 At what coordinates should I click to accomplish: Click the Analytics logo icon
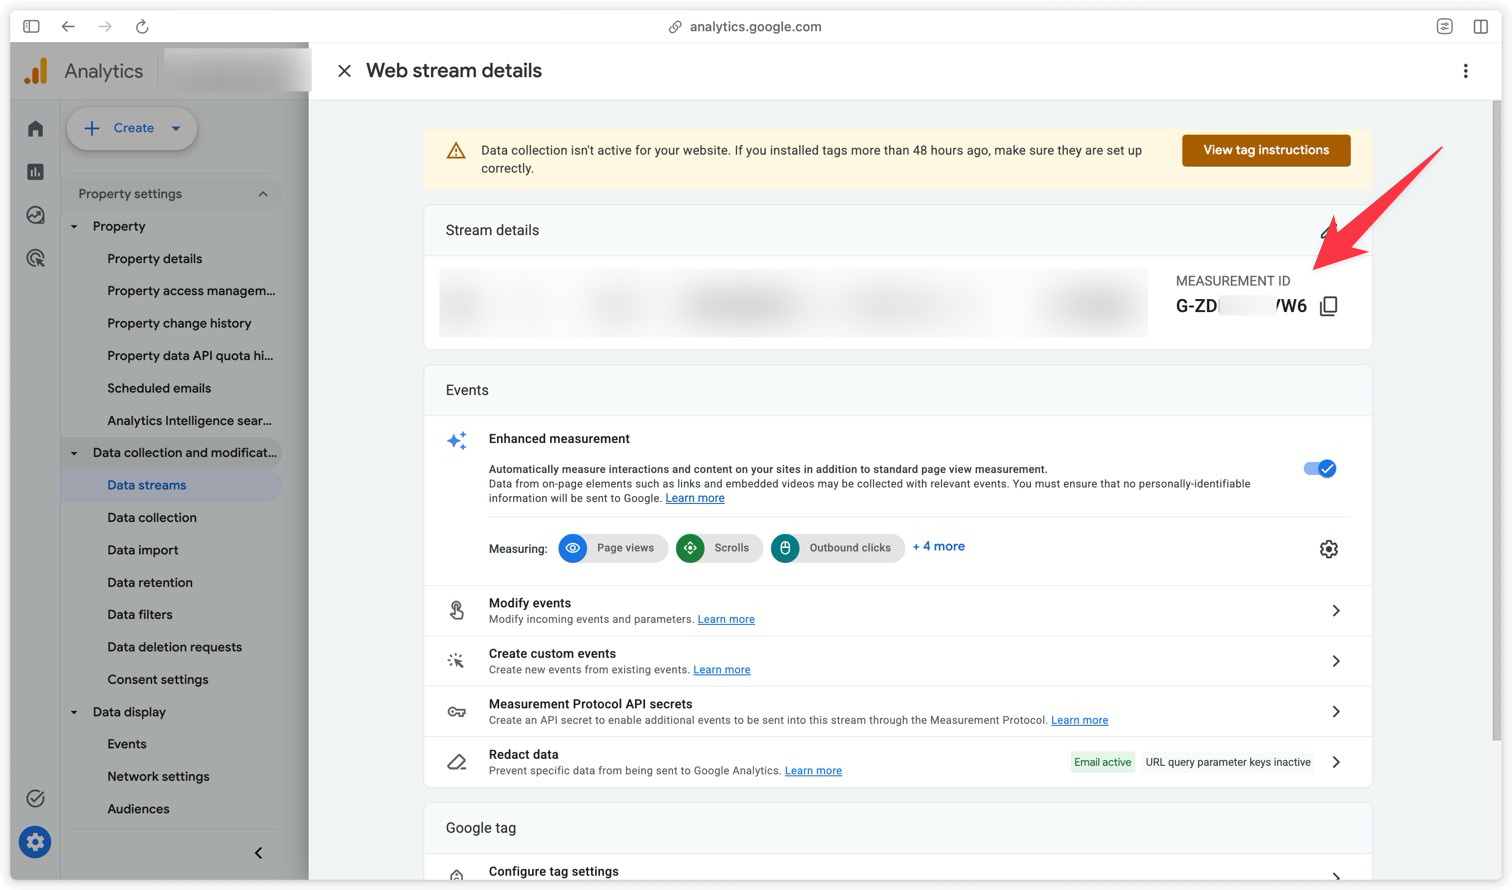click(36, 71)
